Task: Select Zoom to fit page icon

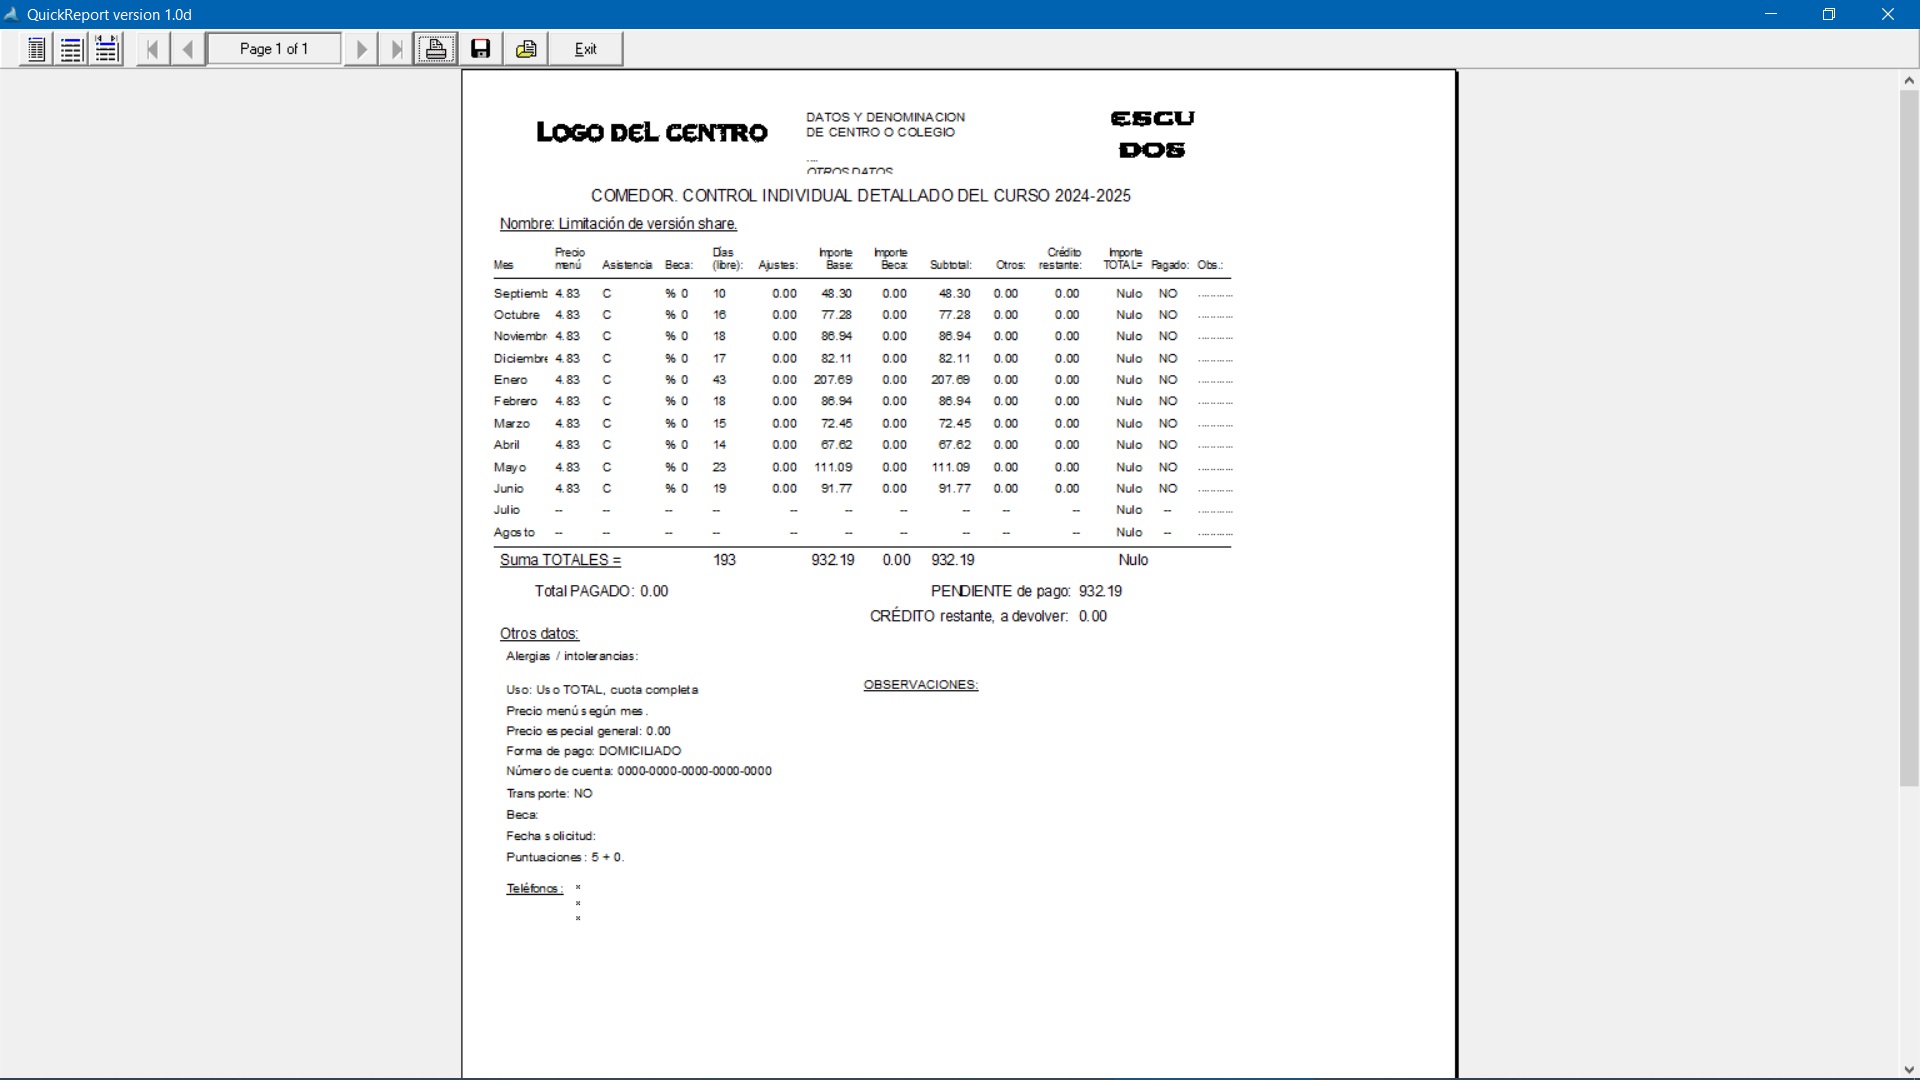Action: click(x=36, y=49)
